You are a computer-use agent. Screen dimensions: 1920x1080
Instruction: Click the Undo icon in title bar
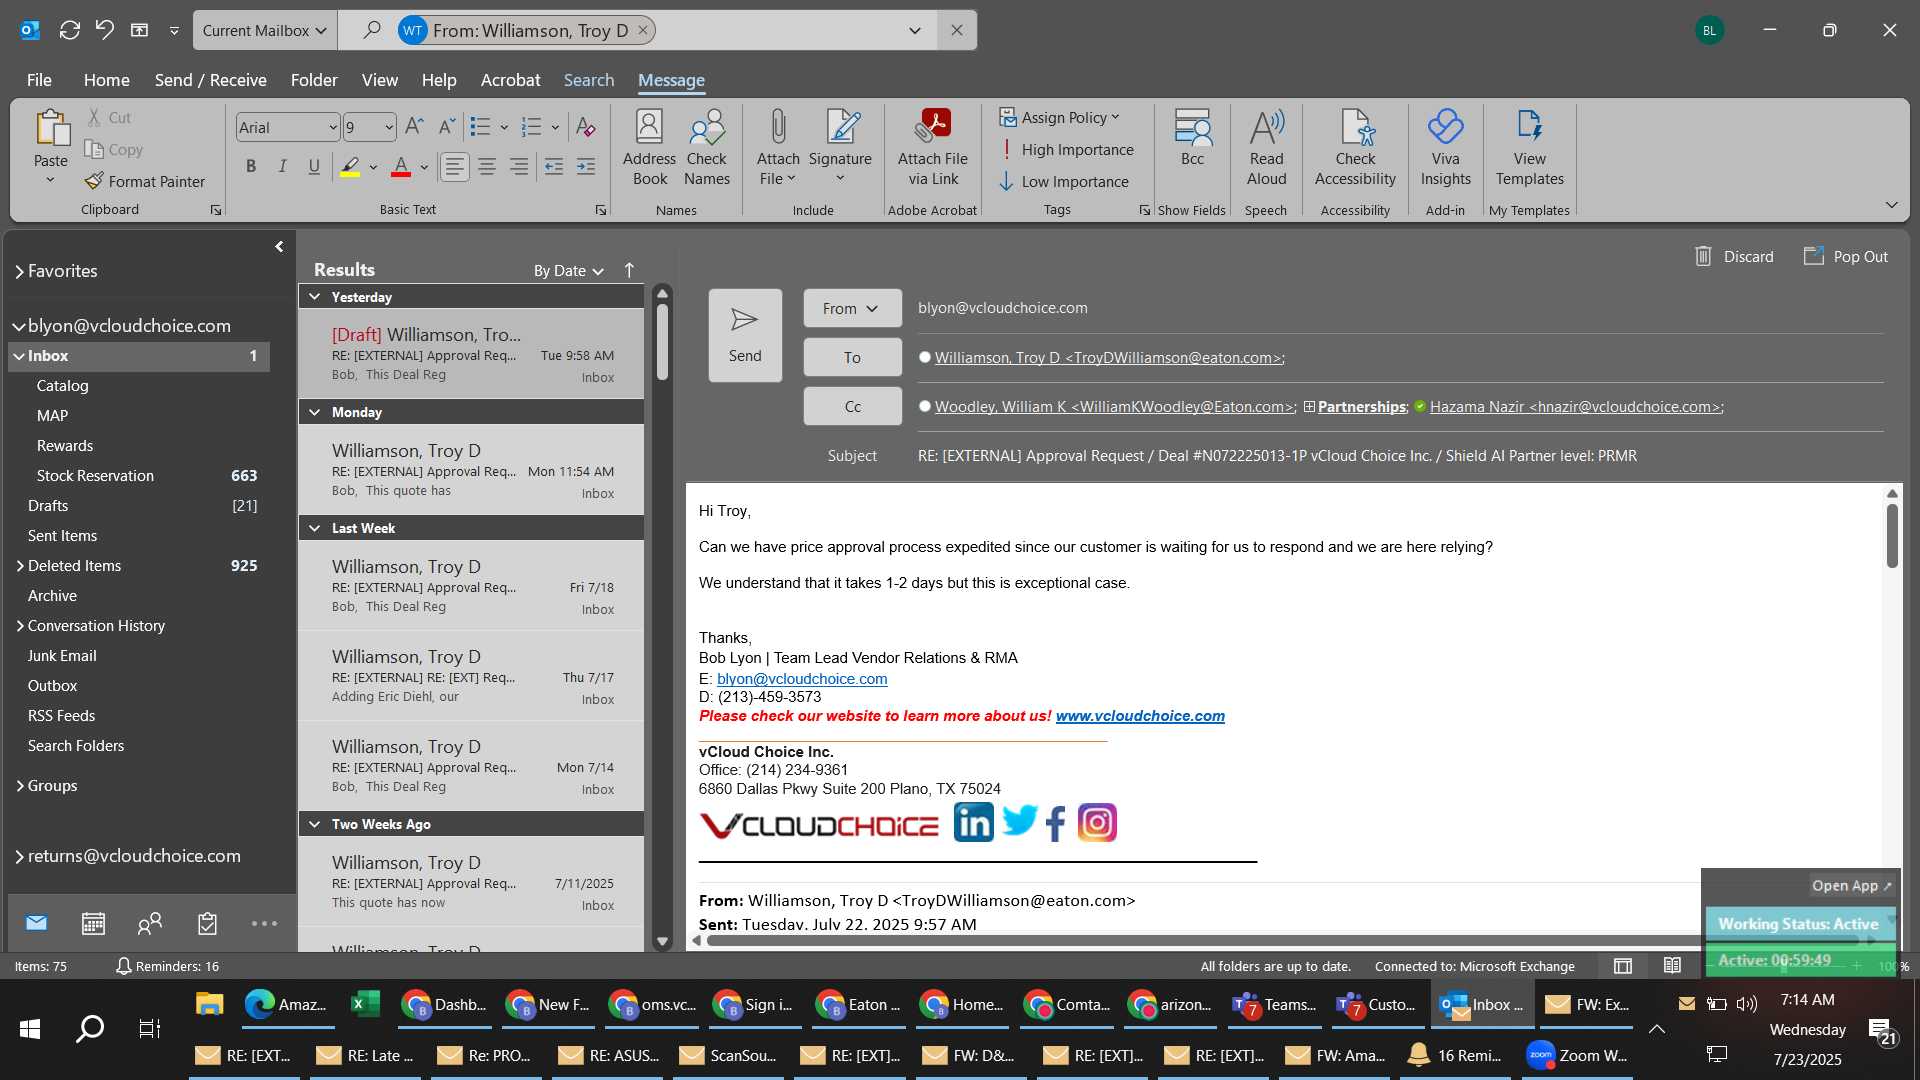point(104,30)
